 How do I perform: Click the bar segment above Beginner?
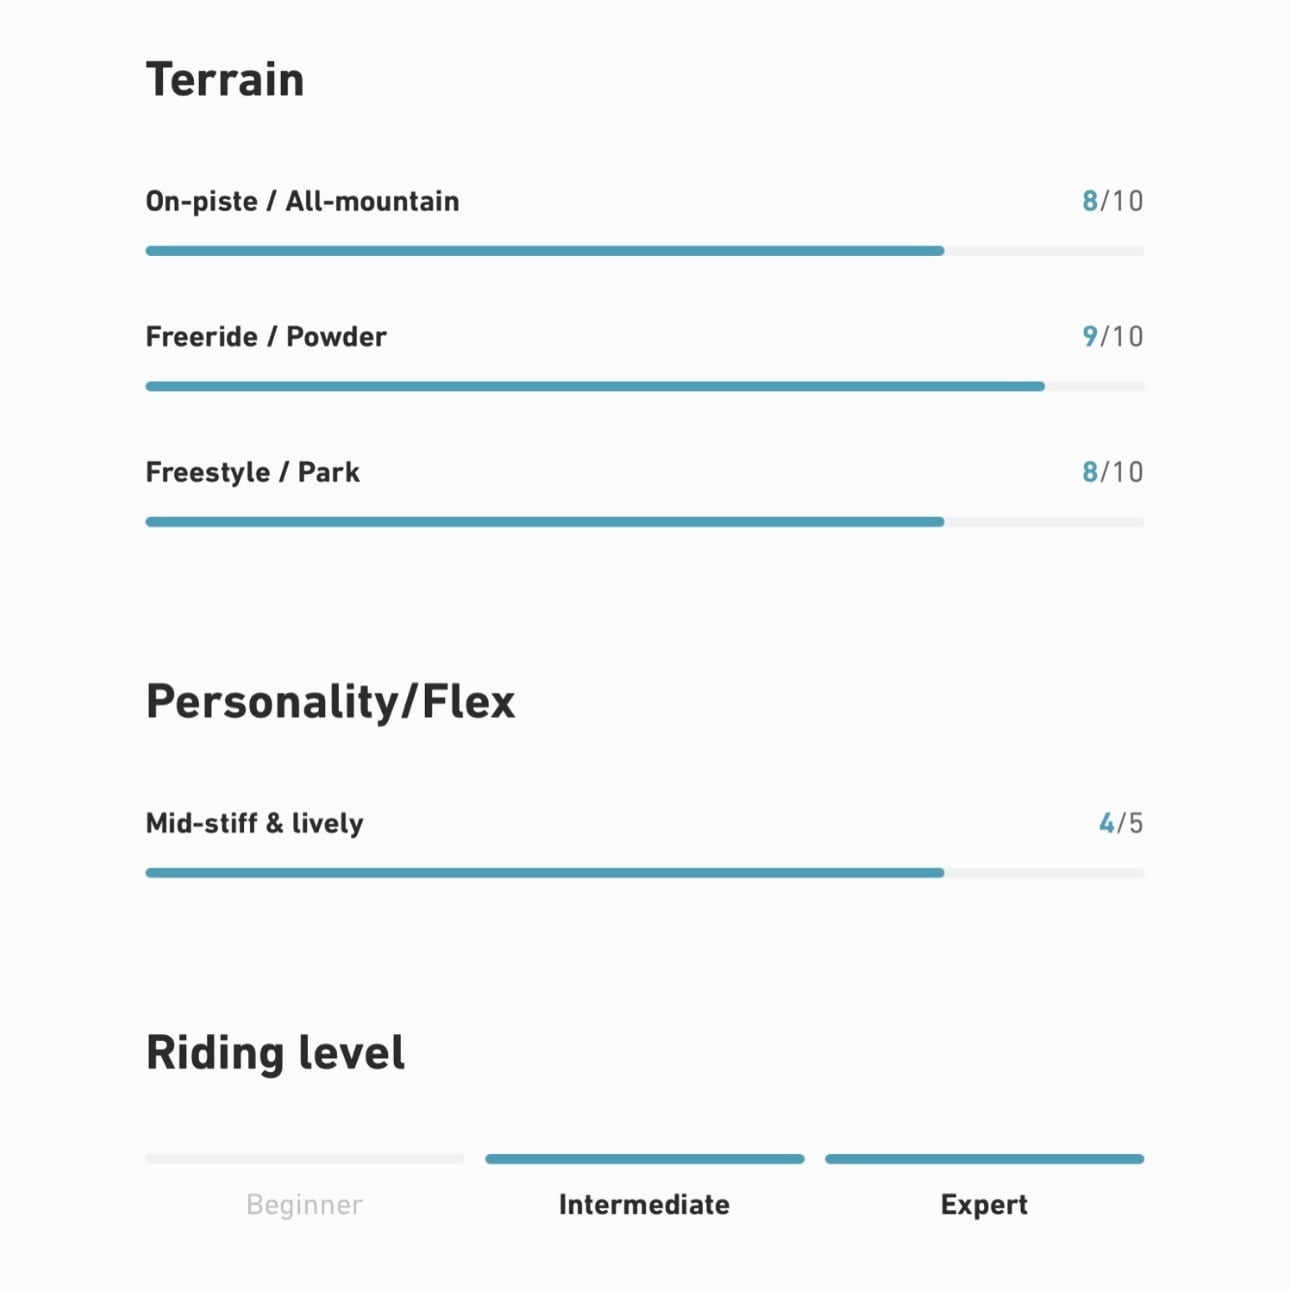(x=304, y=1159)
